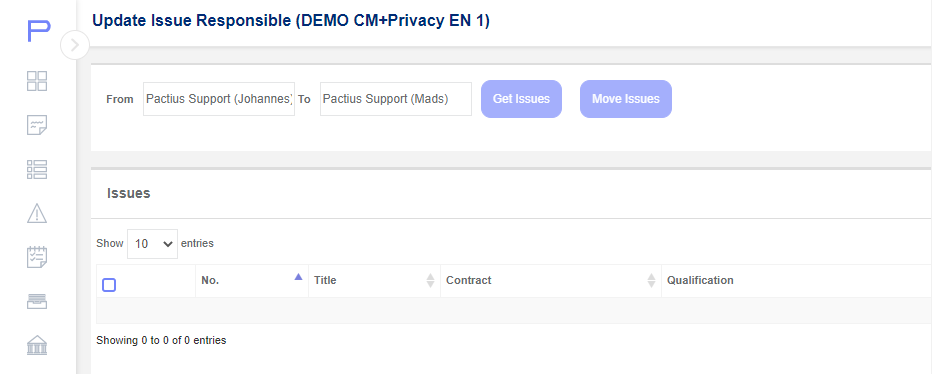Expand the sidebar with the arrow button
932x374 pixels.
coord(75,45)
